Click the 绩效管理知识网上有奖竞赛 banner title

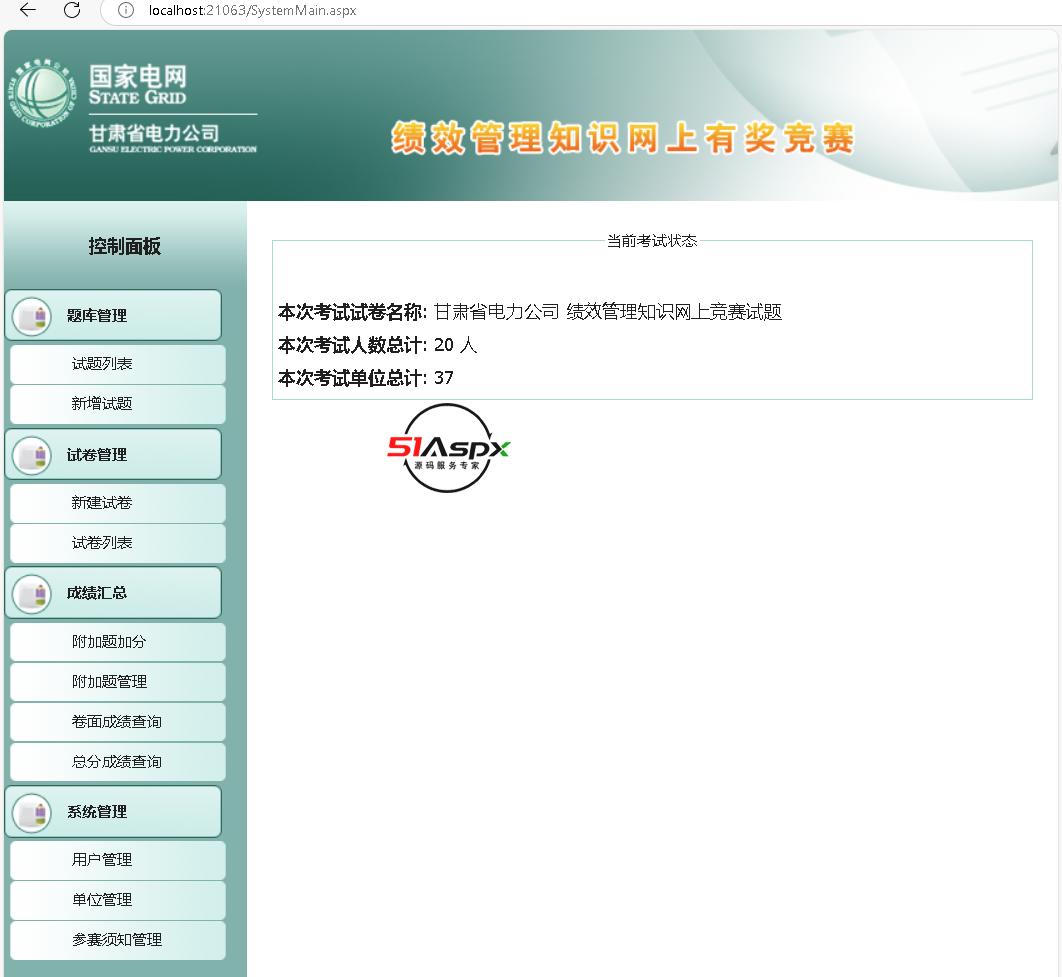(622, 138)
